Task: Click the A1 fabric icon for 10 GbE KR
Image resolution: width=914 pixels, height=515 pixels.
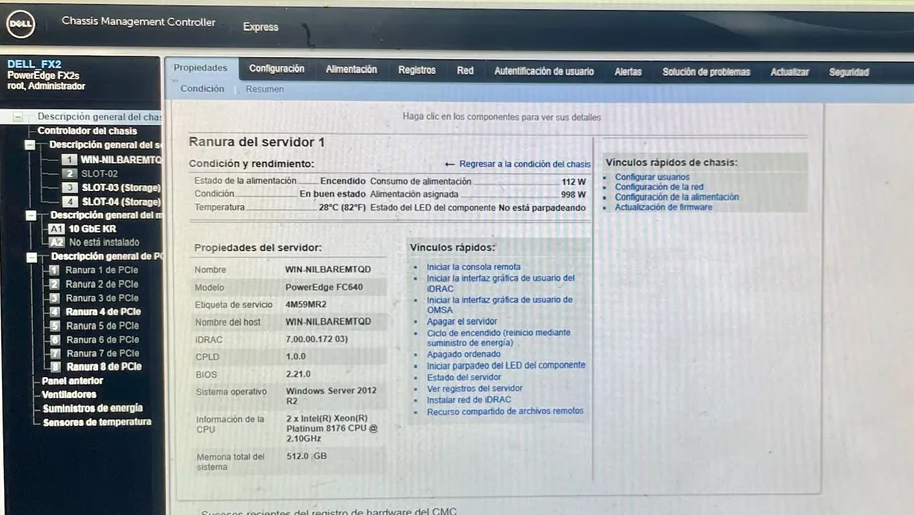Action: 56,229
